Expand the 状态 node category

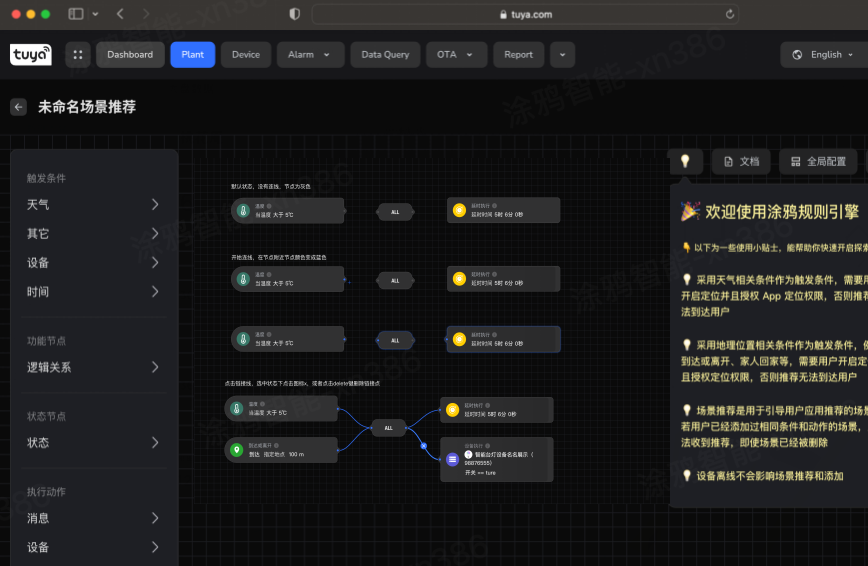93,442
